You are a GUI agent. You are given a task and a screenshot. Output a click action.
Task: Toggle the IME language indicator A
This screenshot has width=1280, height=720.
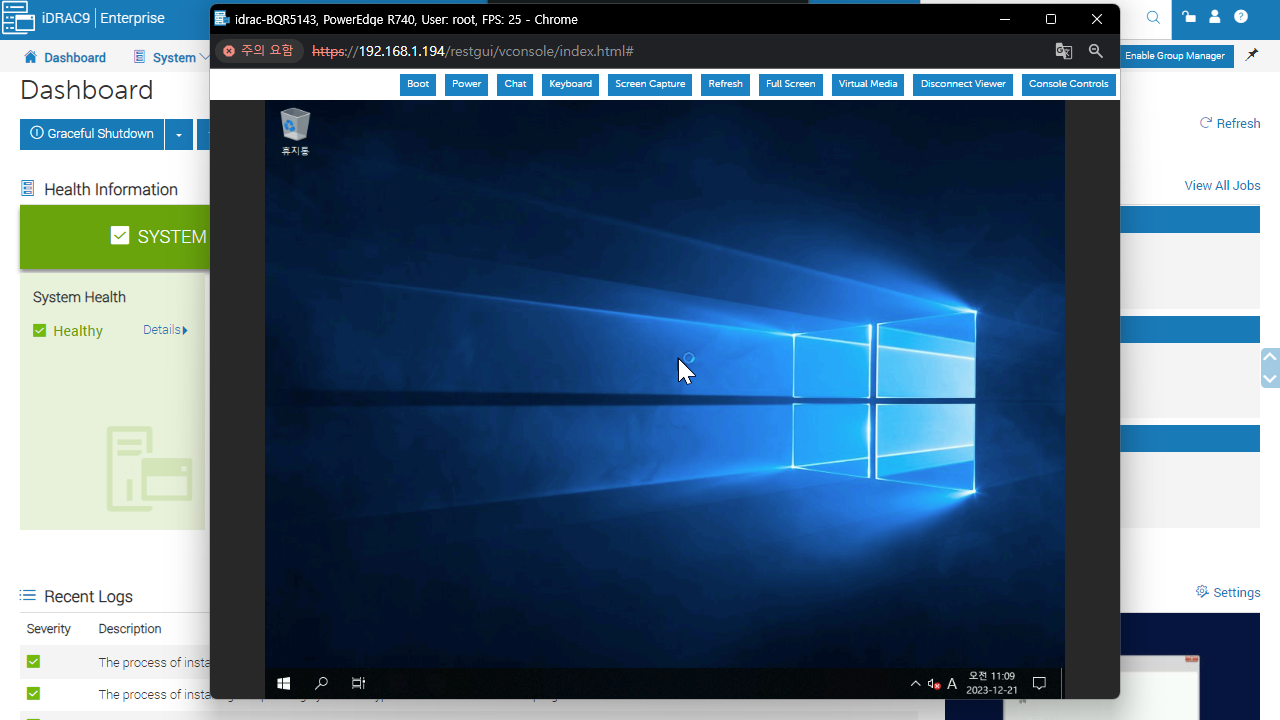[952, 684]
